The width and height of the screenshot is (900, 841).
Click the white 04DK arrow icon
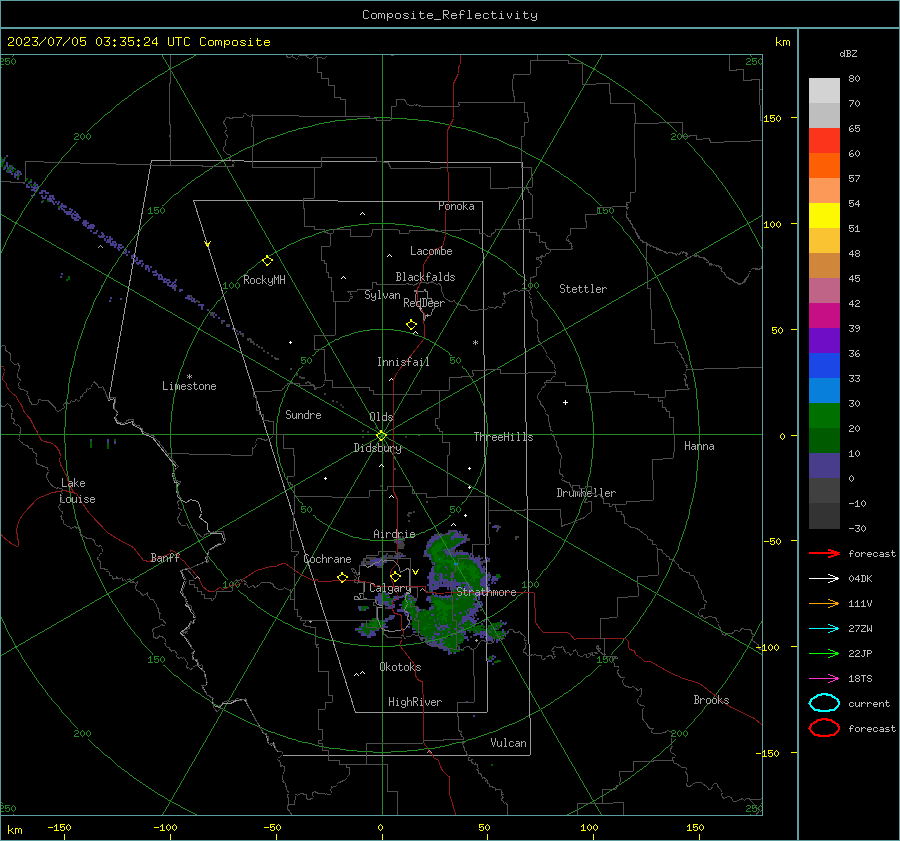[x=824, y=578]
